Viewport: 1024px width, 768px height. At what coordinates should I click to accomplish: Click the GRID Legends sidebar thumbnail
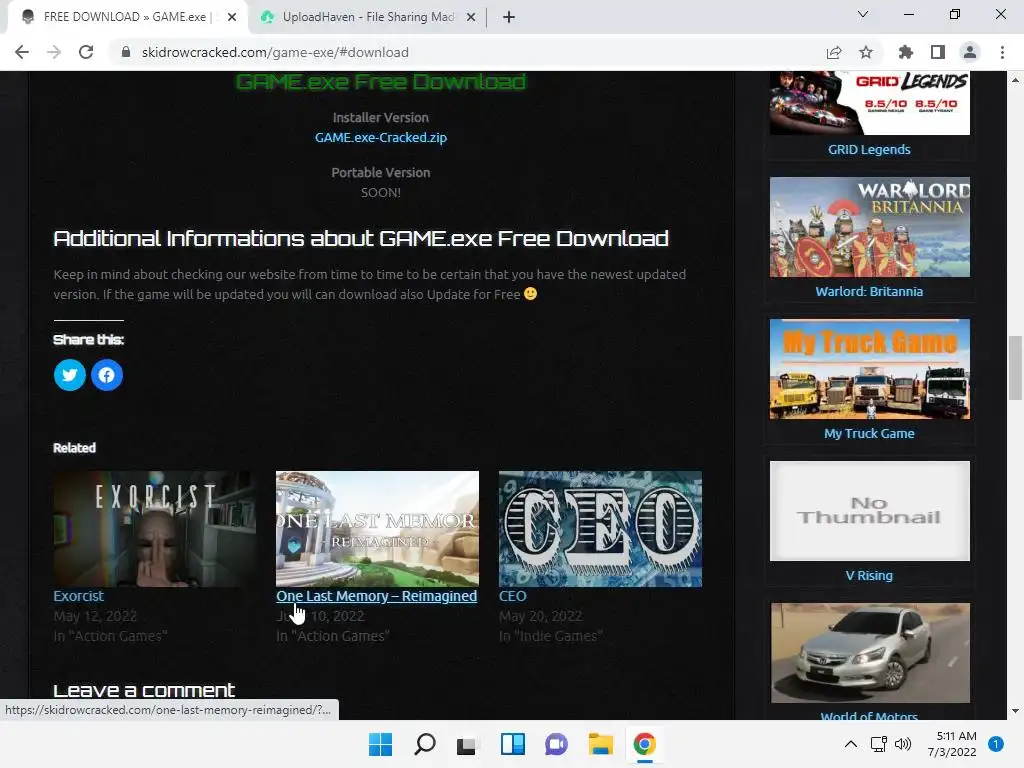click(869, 103)
